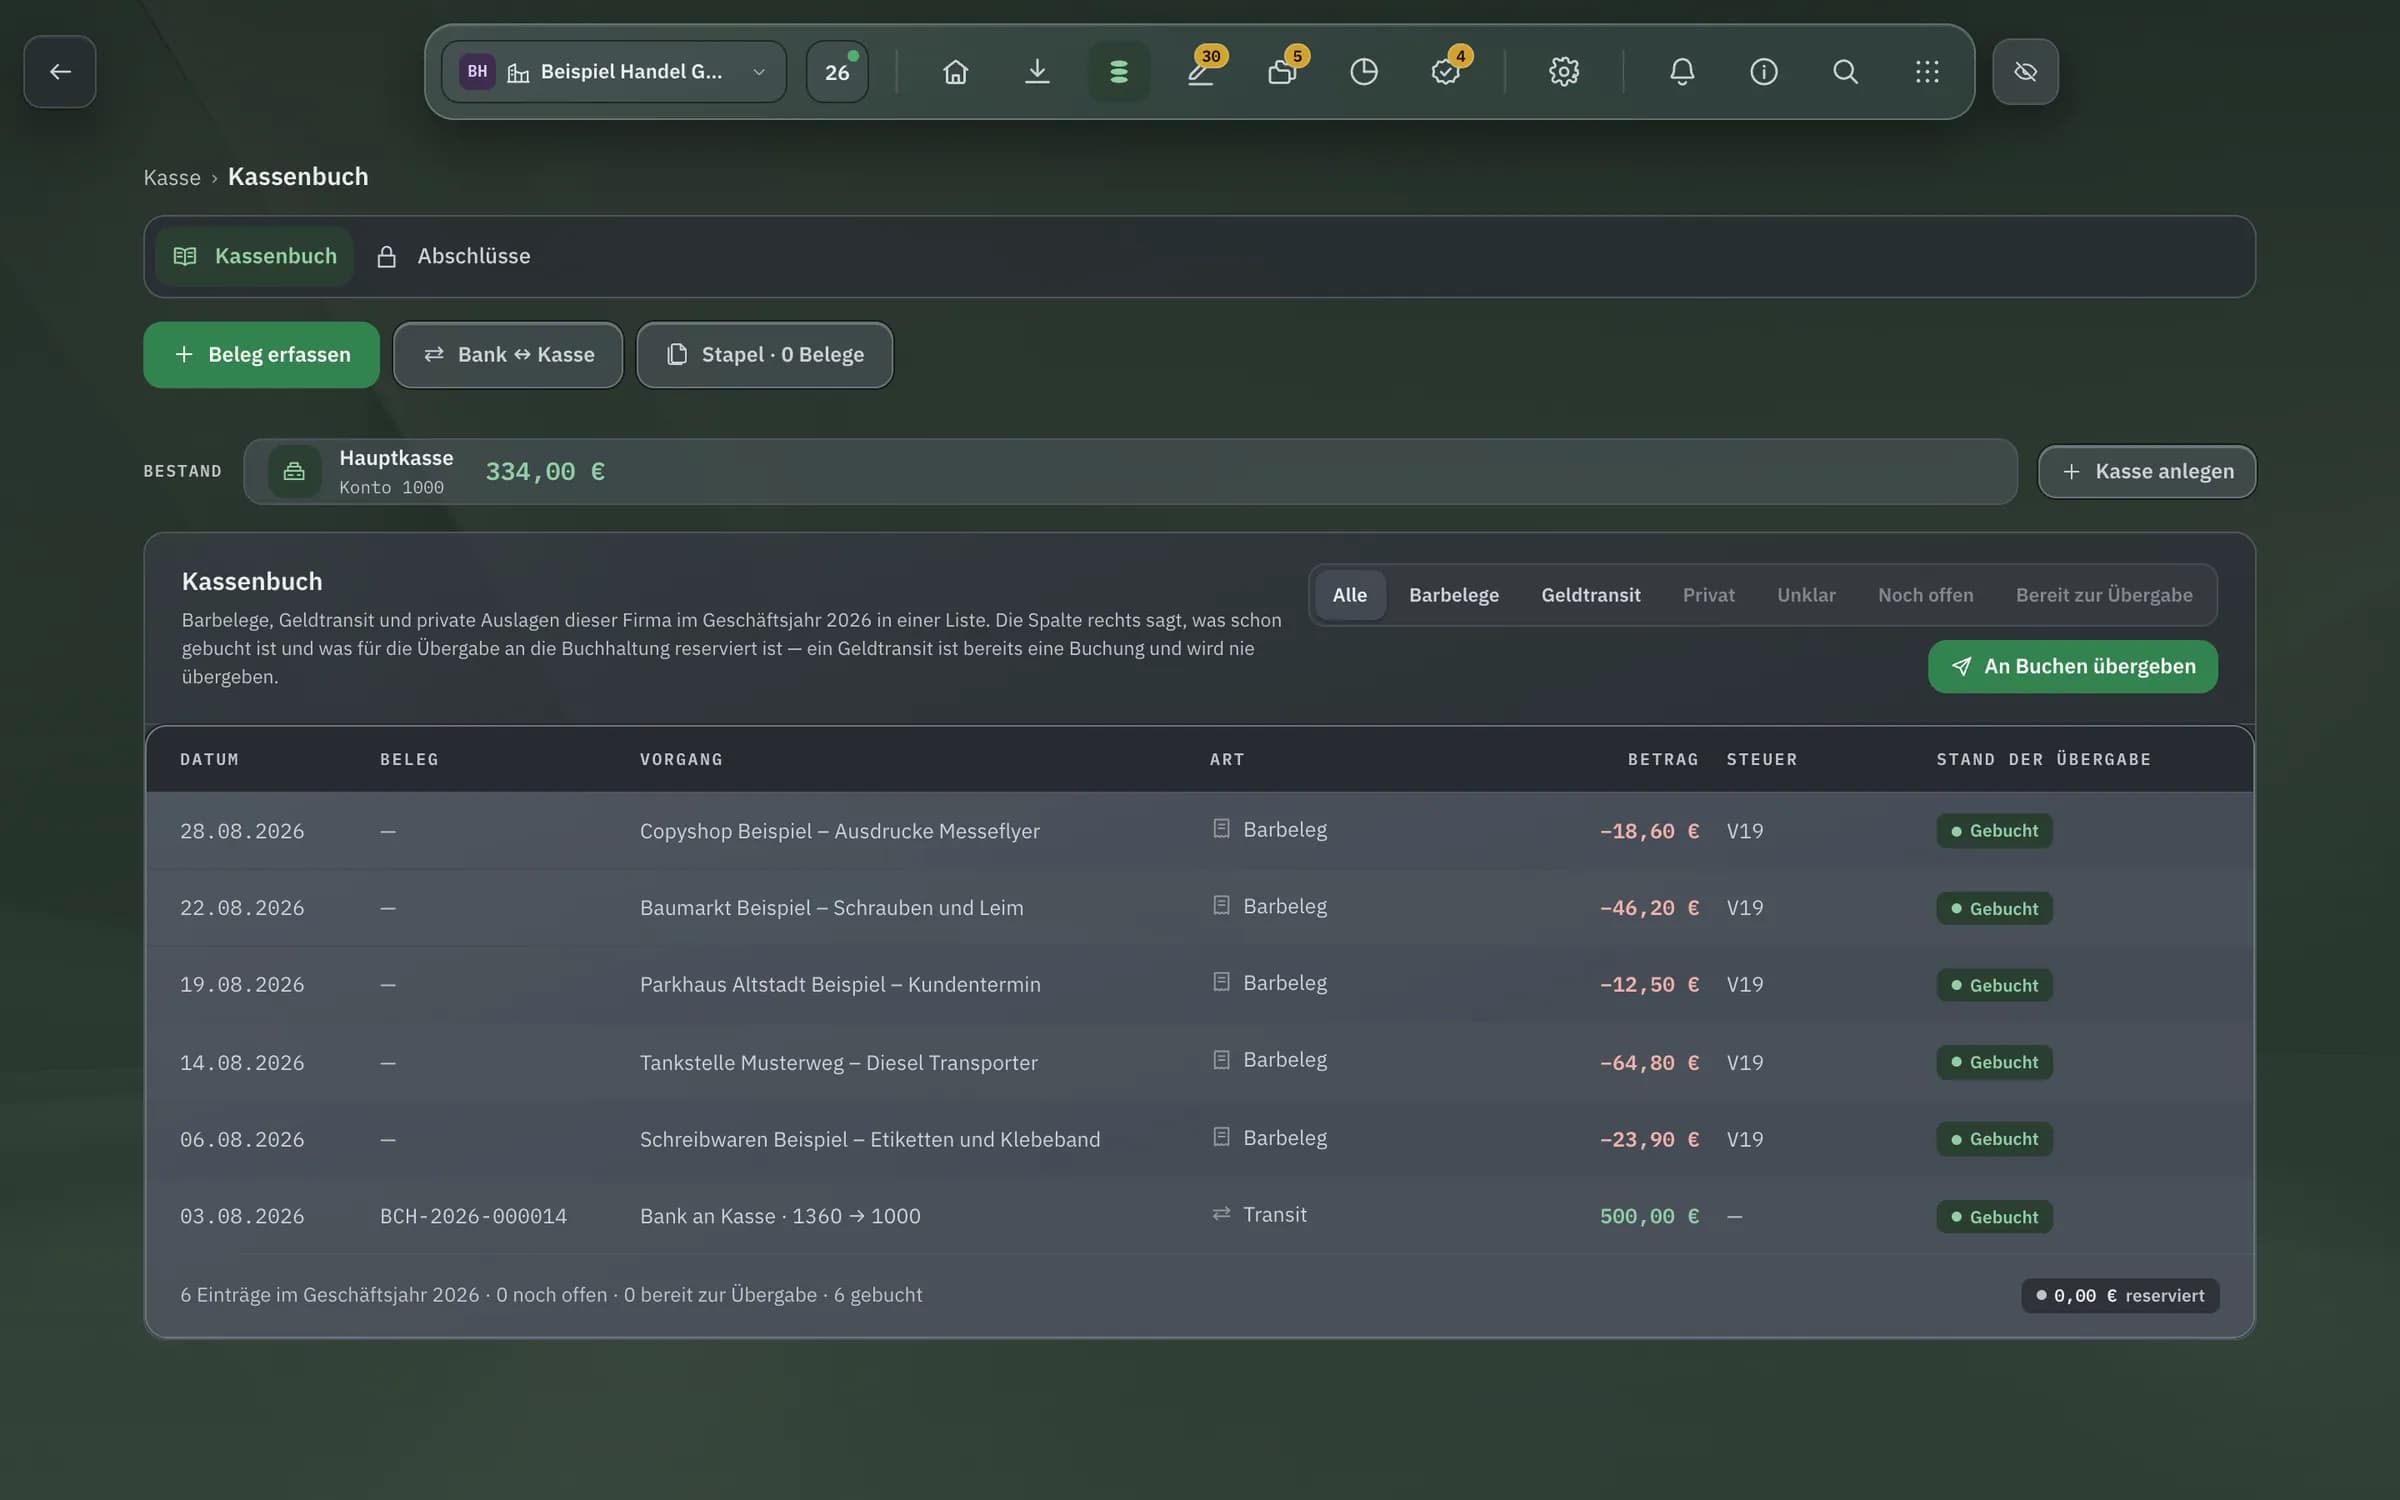Open Copyshop Beispiel – Ausdrucke Messeflyer entry
The width and height of the screenshot is (2400, 1500).
pyautogui.click(x=839, y=831)
